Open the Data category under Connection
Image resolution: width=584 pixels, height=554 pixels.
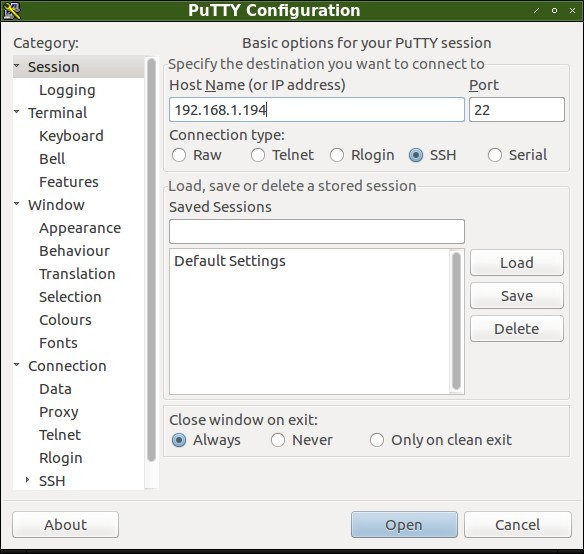click(x=55, y=389)
